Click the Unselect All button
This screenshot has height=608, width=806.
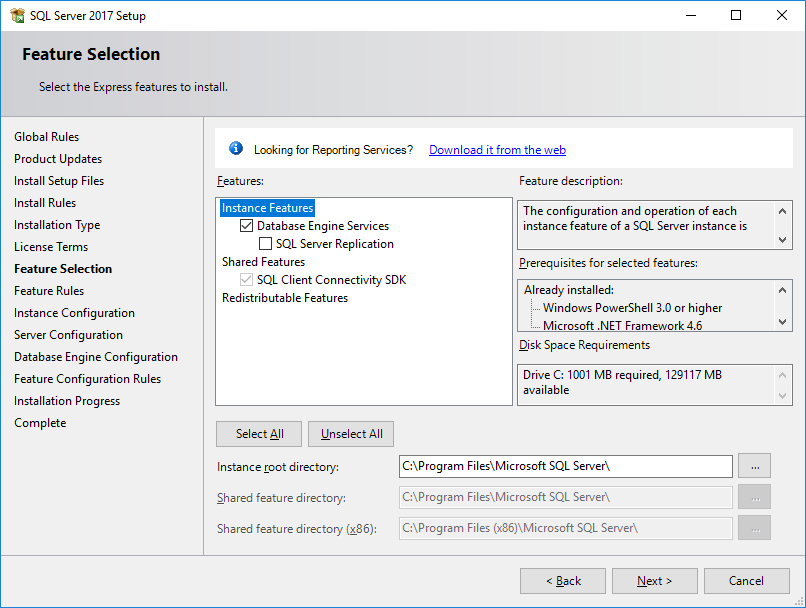click(x=351, y=434)
